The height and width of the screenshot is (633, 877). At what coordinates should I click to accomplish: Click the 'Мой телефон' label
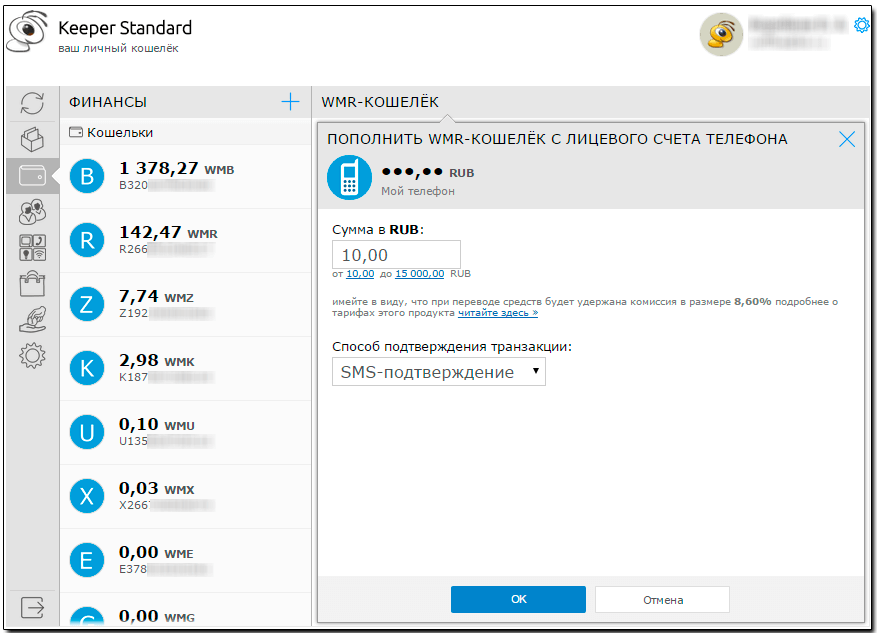(418, 191)
